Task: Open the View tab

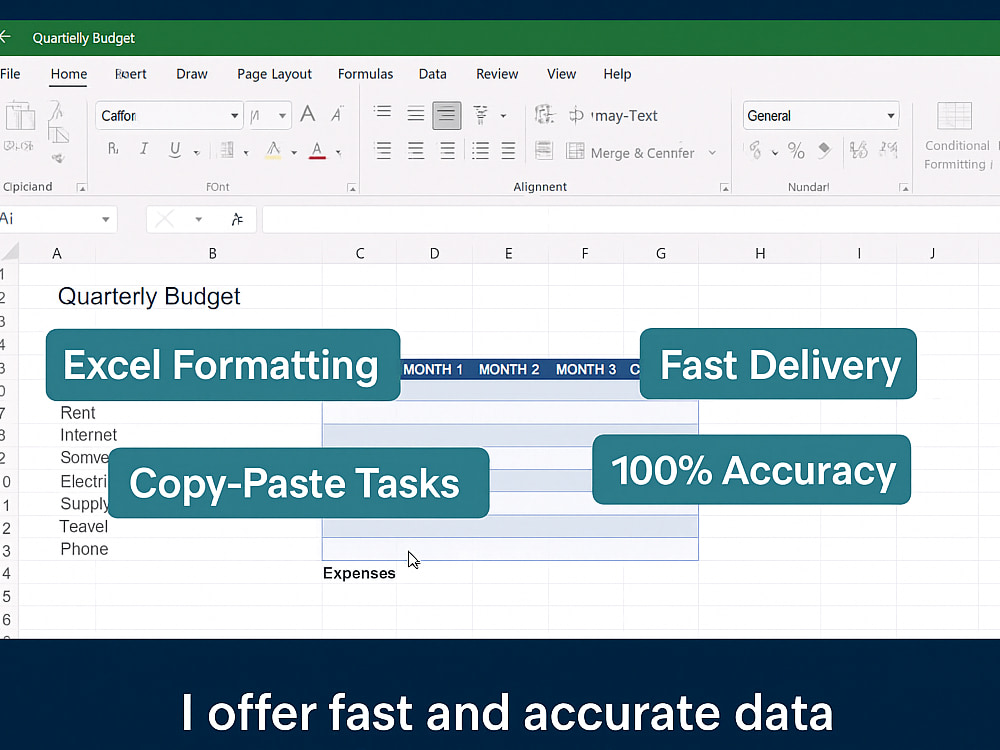Action: tap(561, 74)
